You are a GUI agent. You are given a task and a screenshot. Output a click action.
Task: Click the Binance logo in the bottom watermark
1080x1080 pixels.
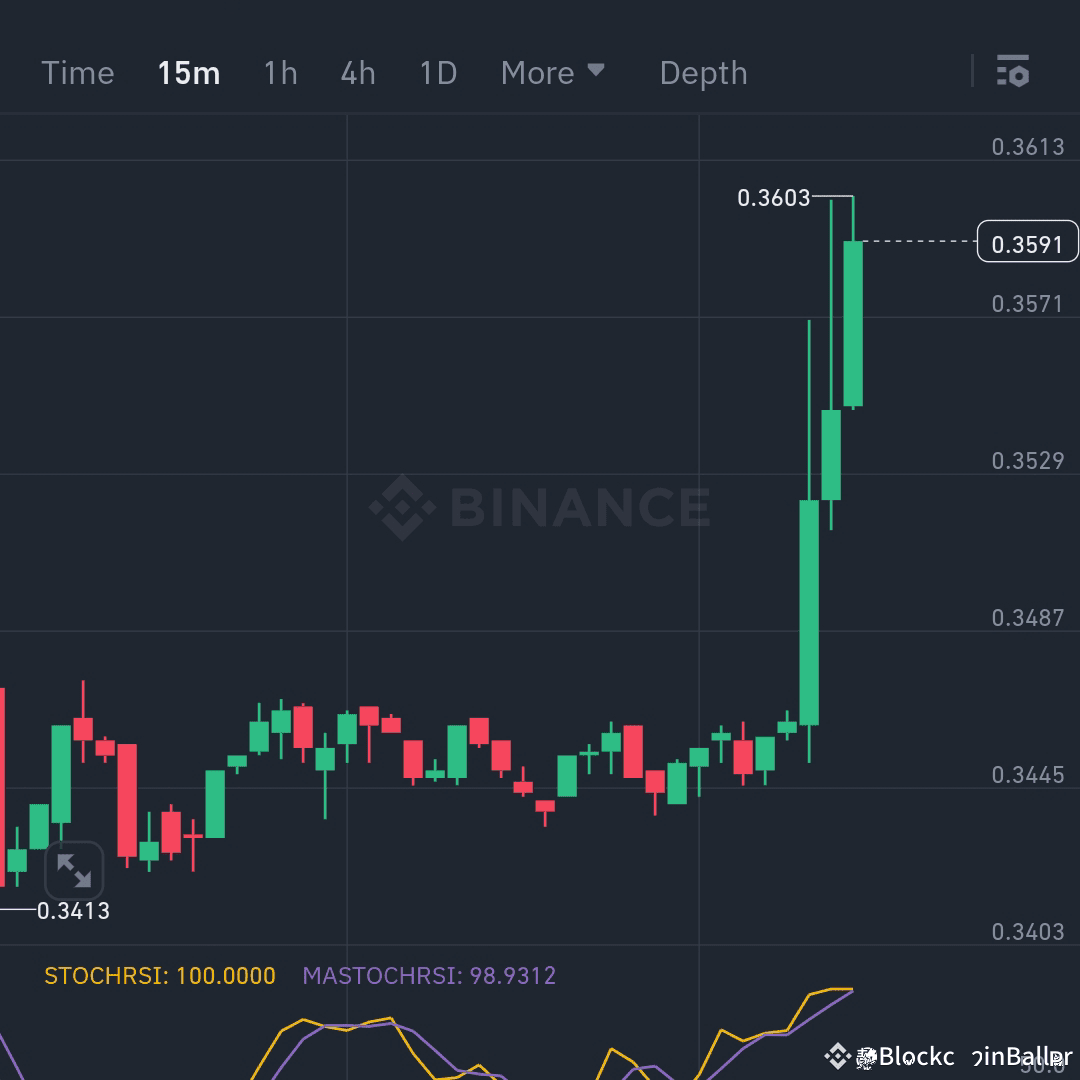coord(838,1056)
